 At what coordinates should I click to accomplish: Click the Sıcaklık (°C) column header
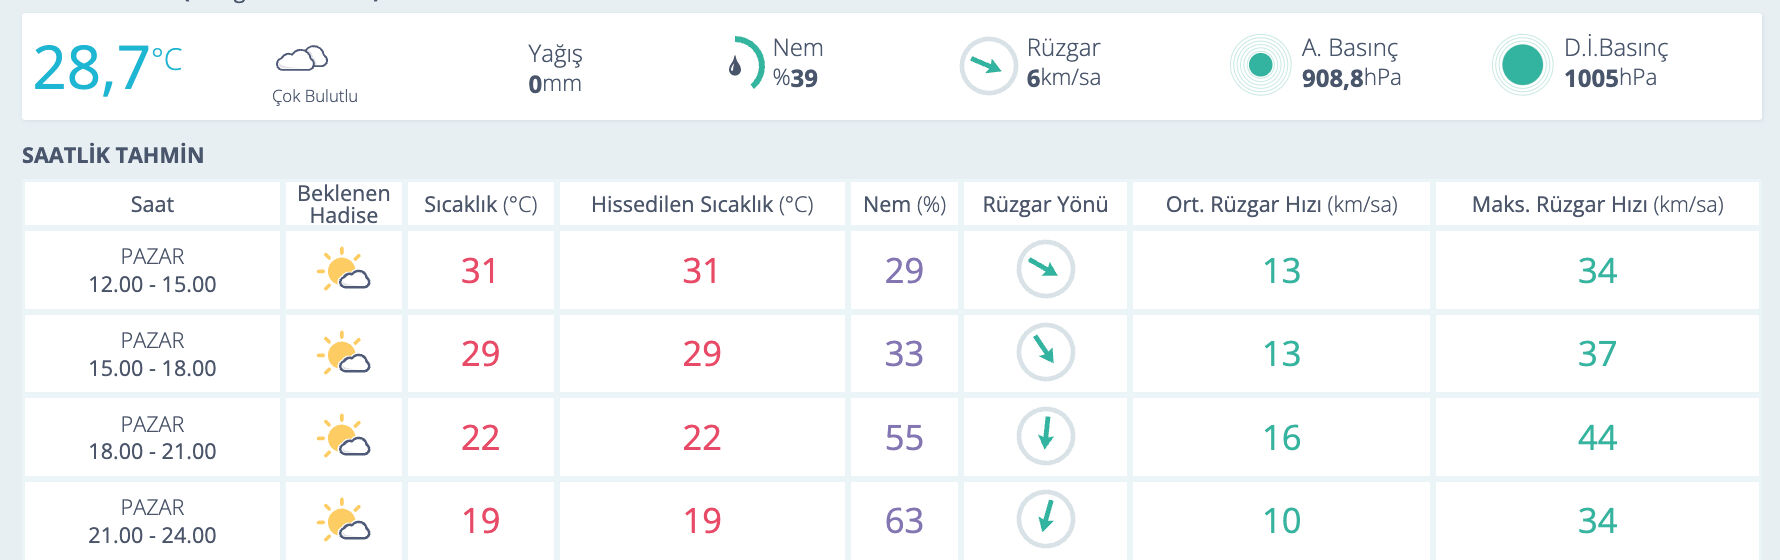pos(480,205)
